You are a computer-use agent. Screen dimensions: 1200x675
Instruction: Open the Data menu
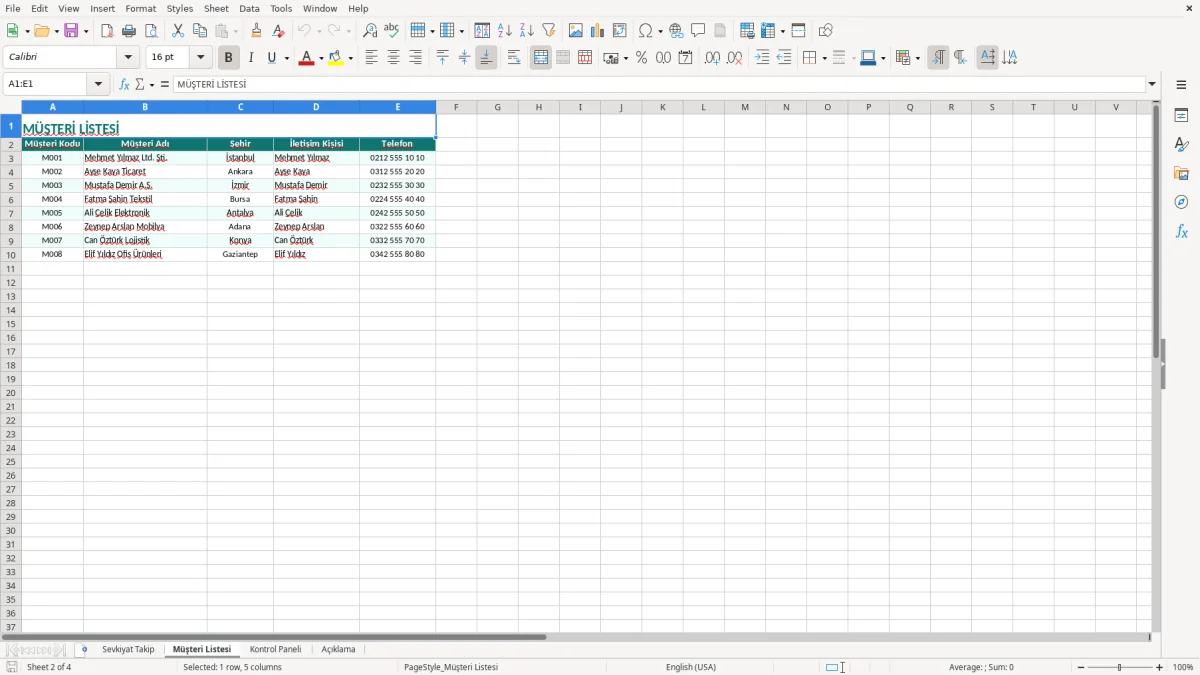coord(249,8)
